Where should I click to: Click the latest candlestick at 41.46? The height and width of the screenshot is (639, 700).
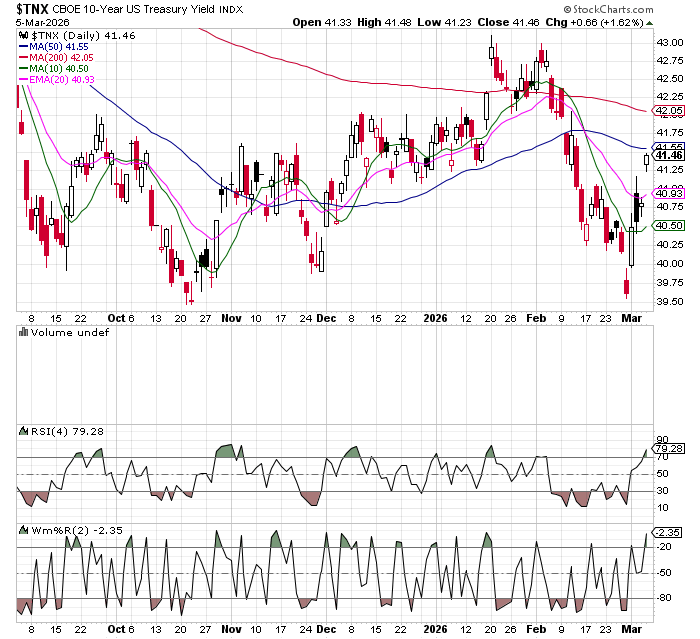(x=646, y=160)
